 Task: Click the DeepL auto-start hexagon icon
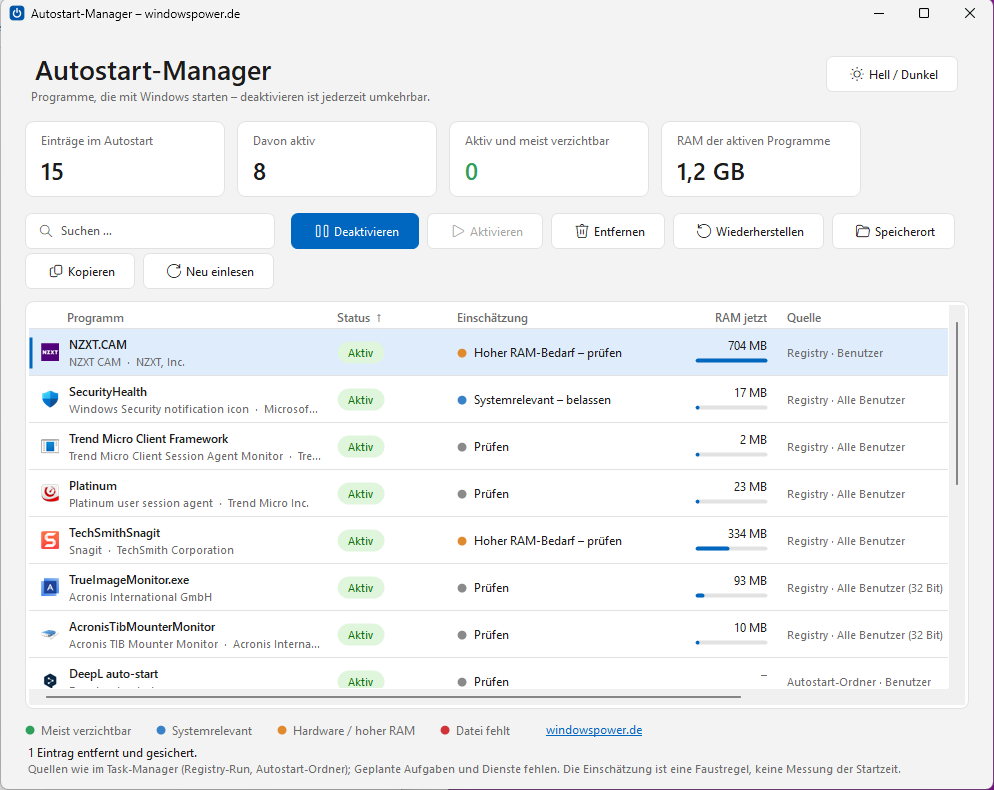(50, 680)
